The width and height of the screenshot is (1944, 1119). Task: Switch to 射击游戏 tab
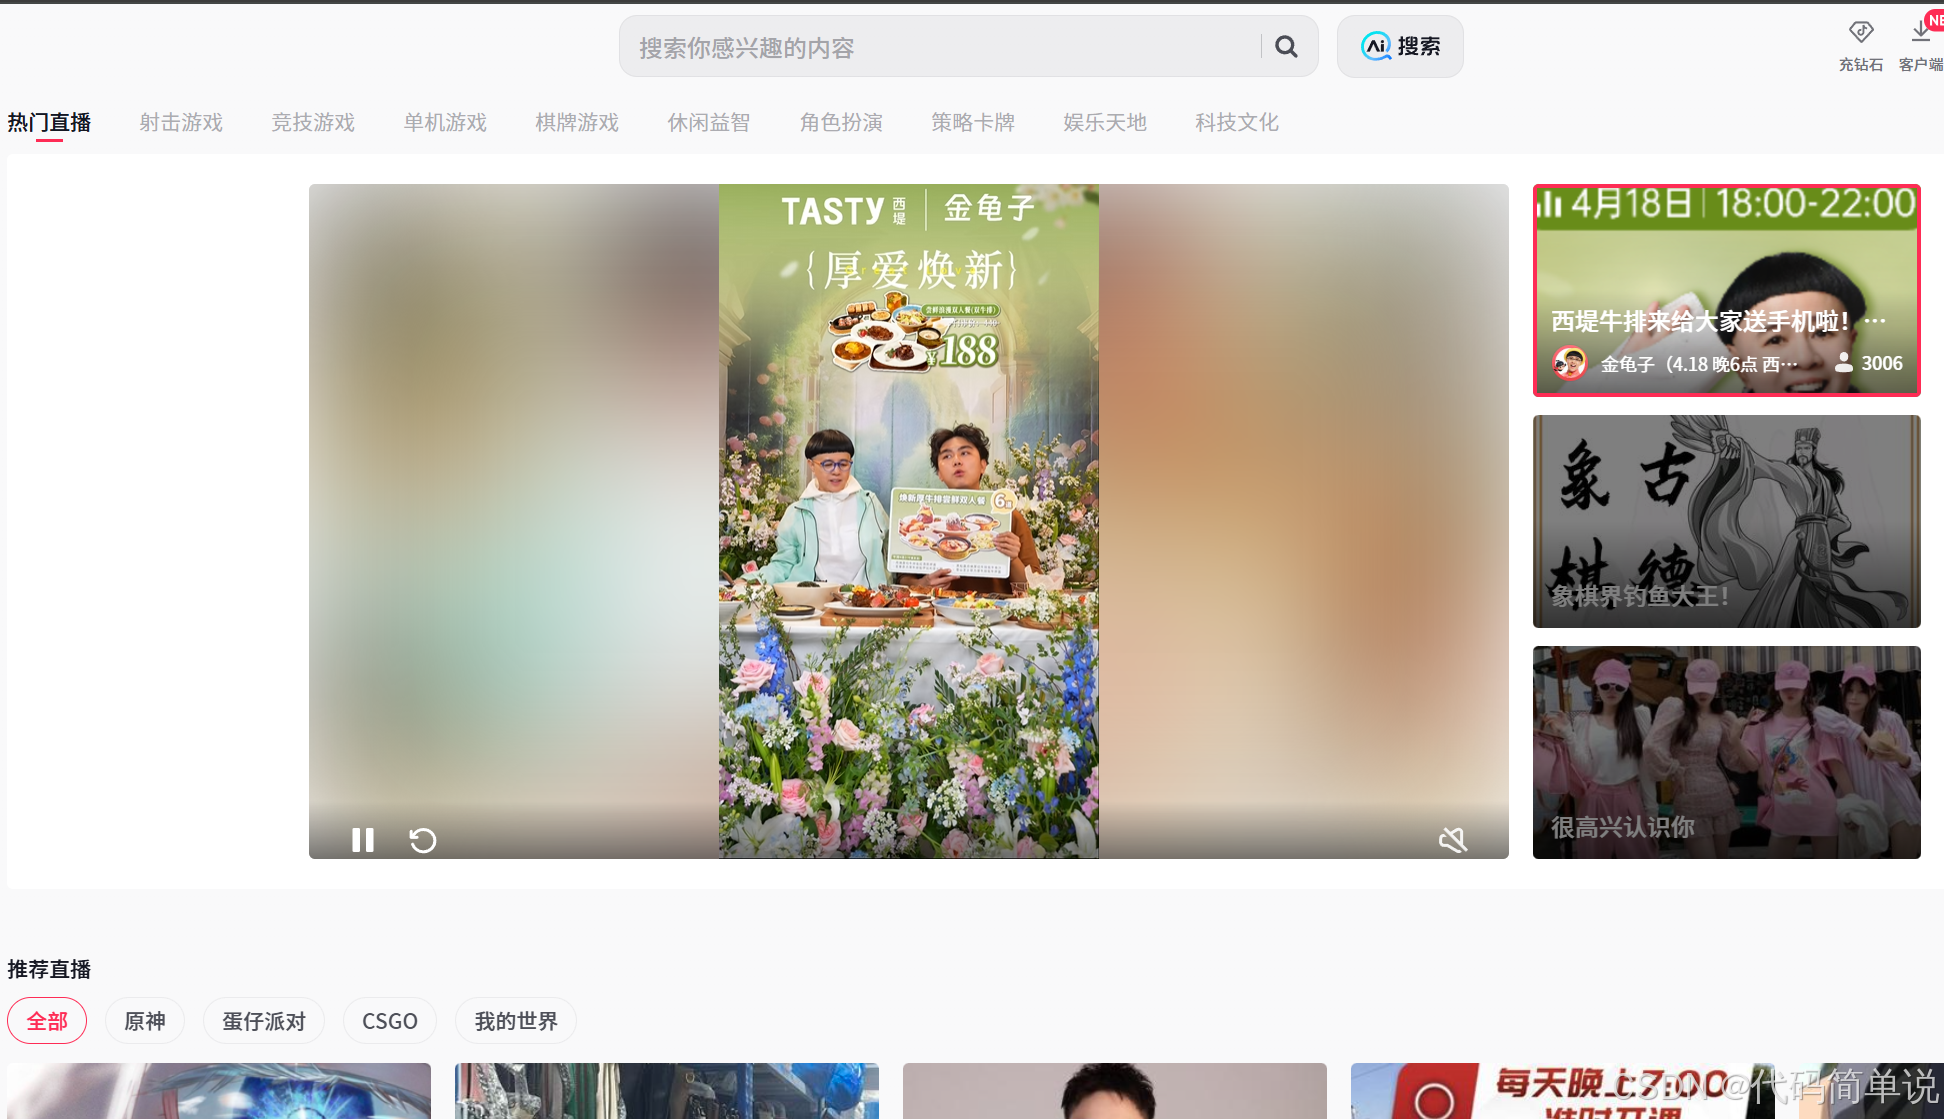click(181, 122)
